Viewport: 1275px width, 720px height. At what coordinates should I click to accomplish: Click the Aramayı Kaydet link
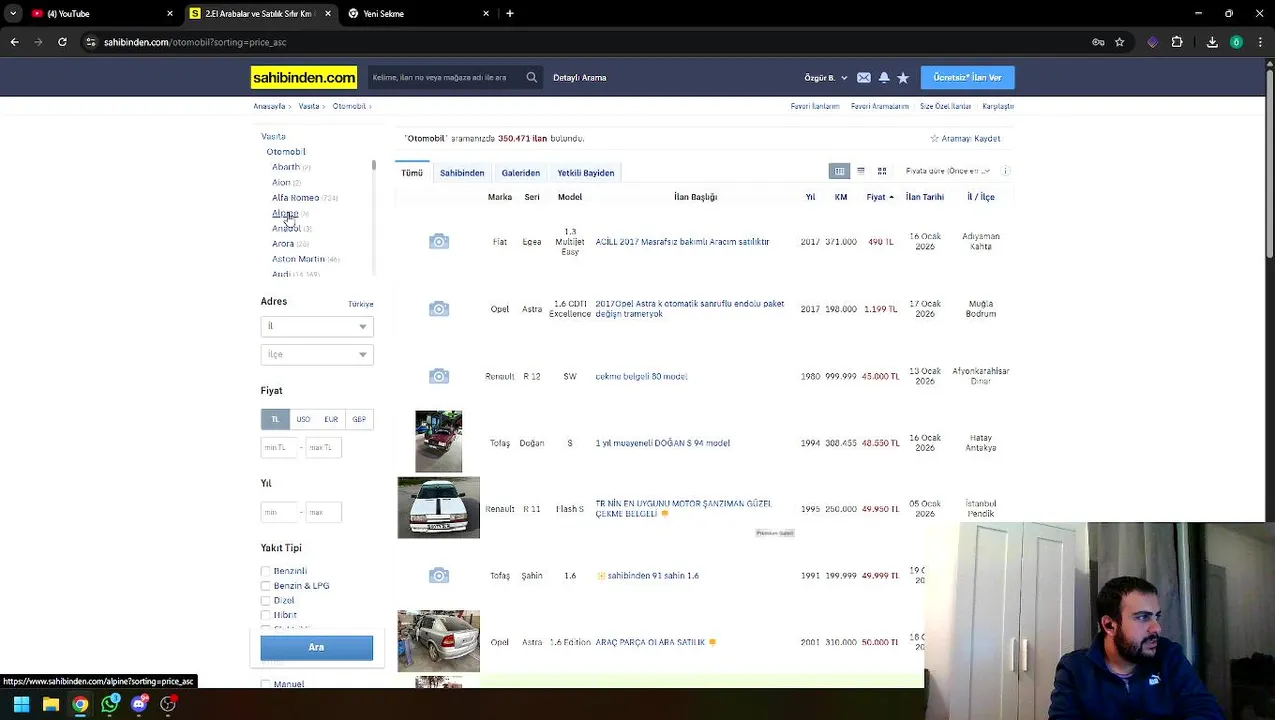(965, 139)
